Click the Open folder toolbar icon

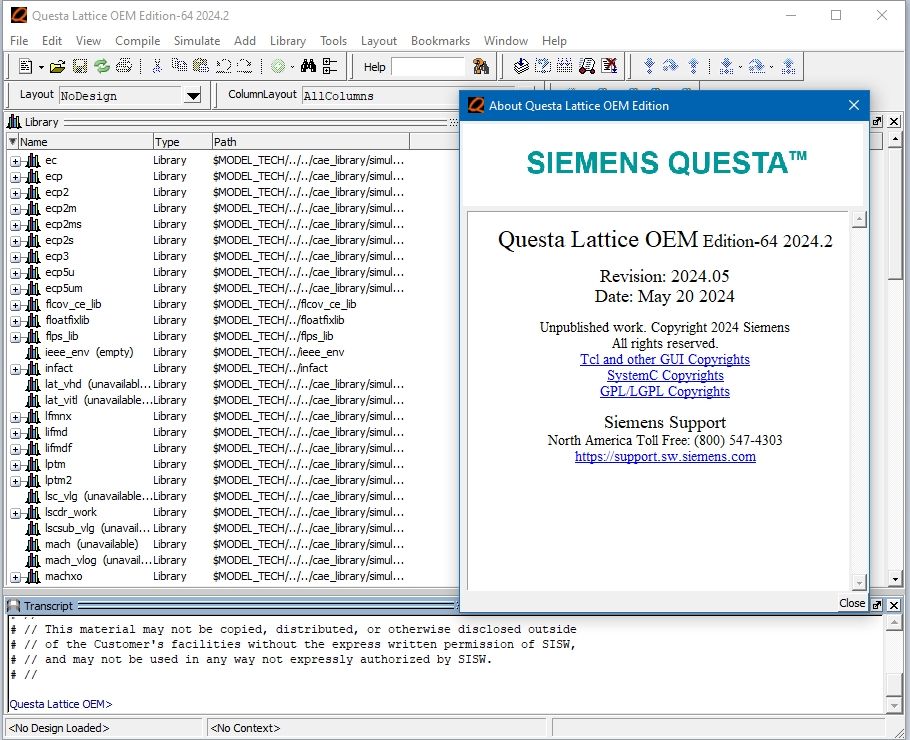57,67
